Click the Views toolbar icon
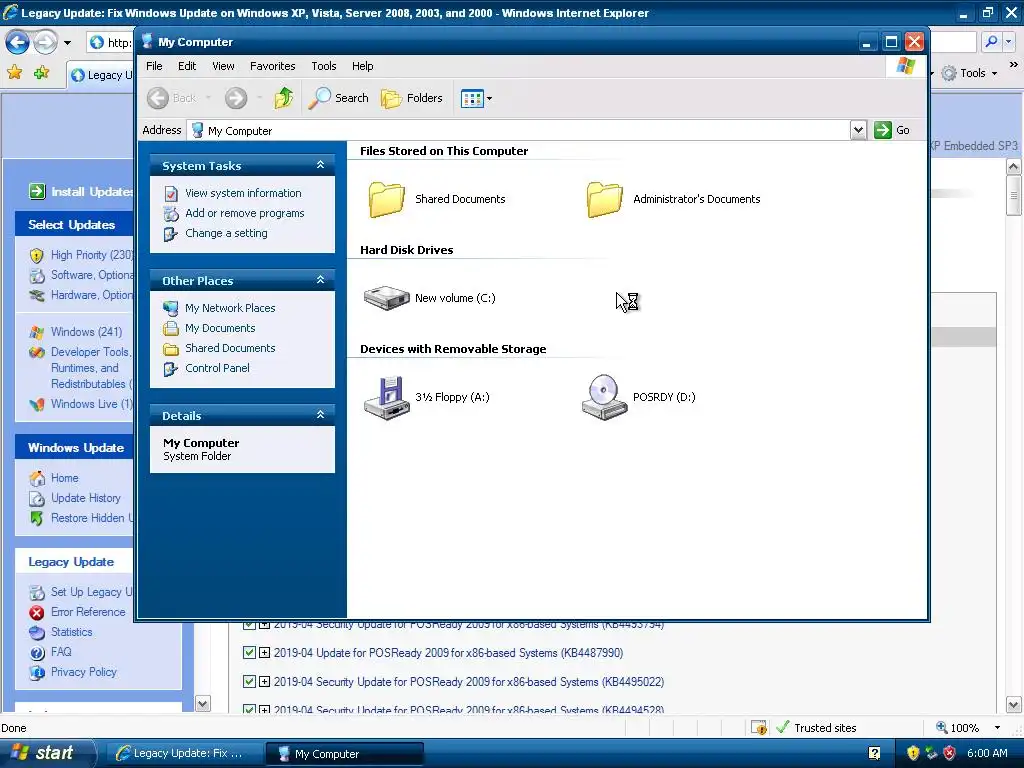Screen dimensions: 1024x768 click(472, 99)
